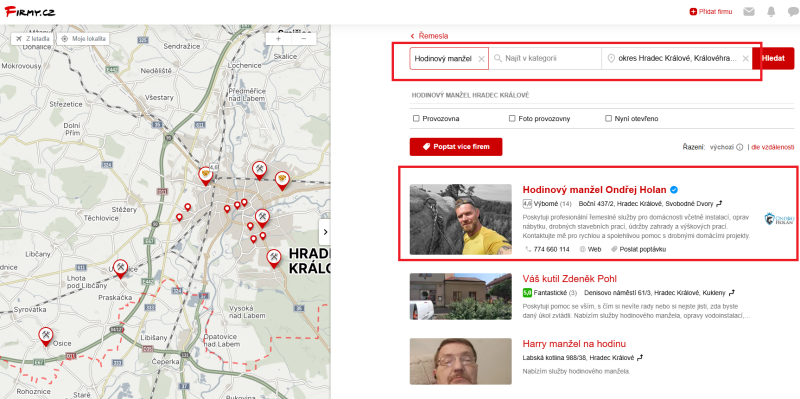Click the red Hledat search button
Screen dimensions: 800x399
point(773,59)
